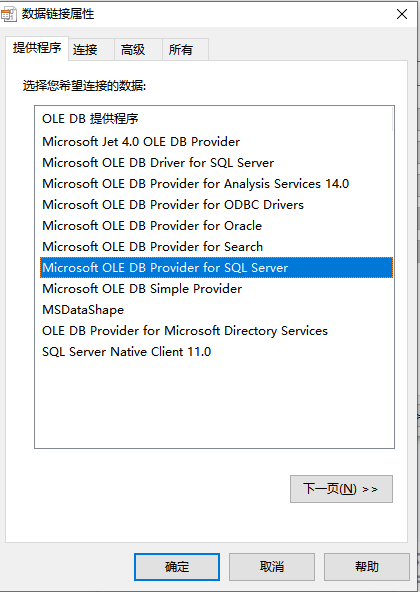Select Microsoft OLE DB Driver for SQL Server
The height and width of the screenshot is (592, 420).
[216, 163]
